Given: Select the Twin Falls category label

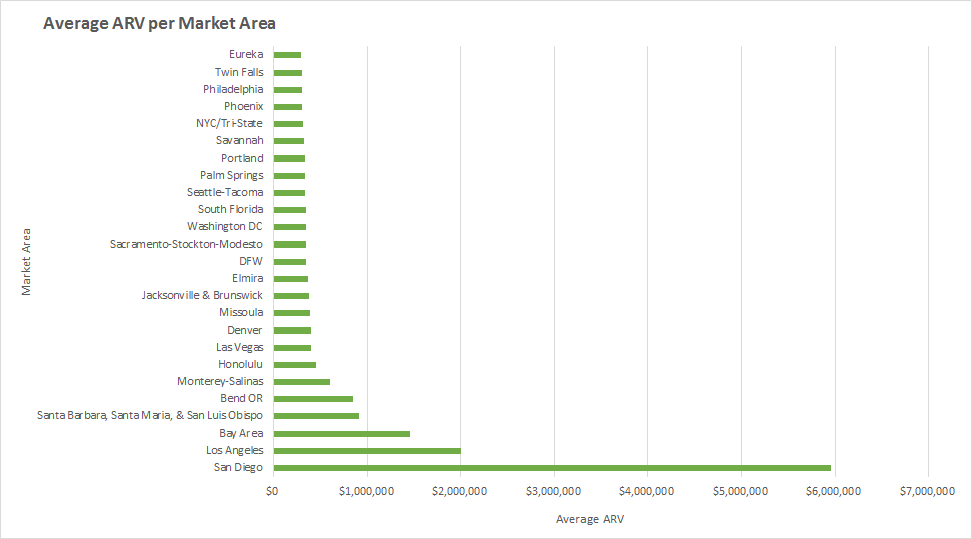Looking at the screenshot, I should pyautogui.click(x=239, y=72).
